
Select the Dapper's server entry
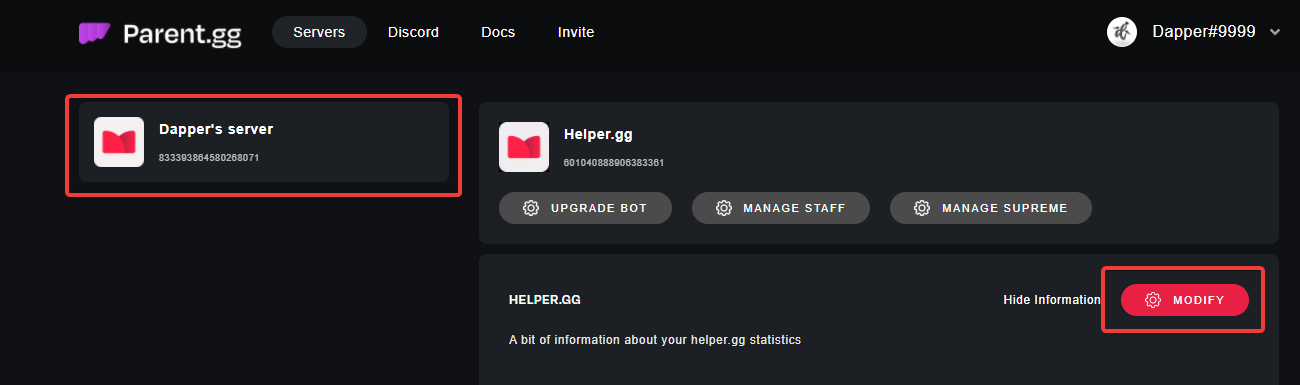click(264, 142)
